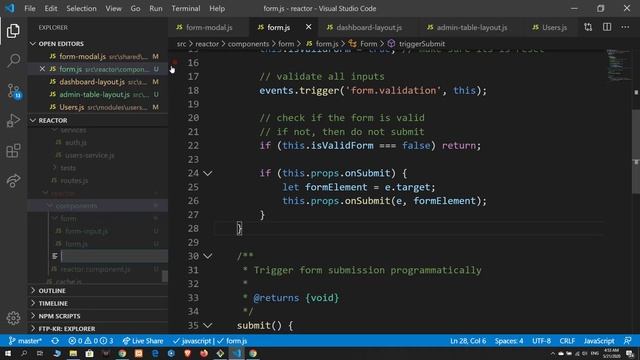Open the Terminal menu
The image size is (640, 360).
coord(186,8)
